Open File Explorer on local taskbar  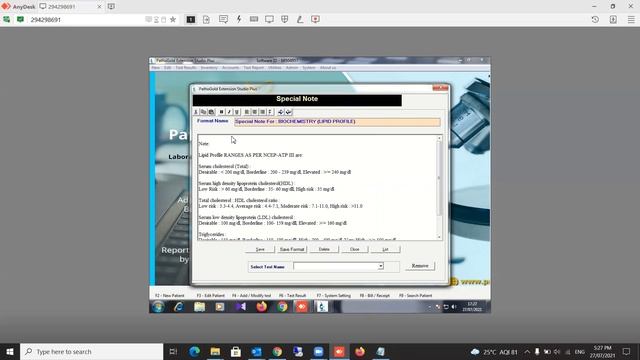pos(215,351)
